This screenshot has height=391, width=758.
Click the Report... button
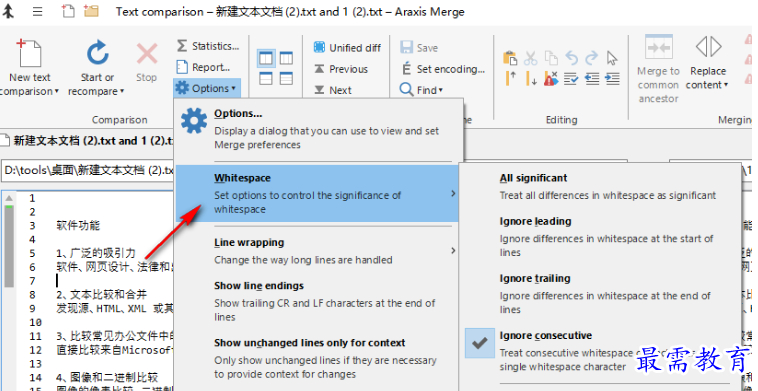[203, 67]
